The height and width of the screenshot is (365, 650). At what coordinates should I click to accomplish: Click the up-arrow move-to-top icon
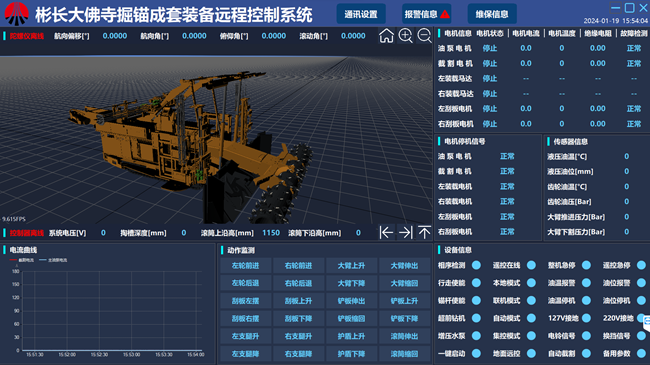[424, 232]
